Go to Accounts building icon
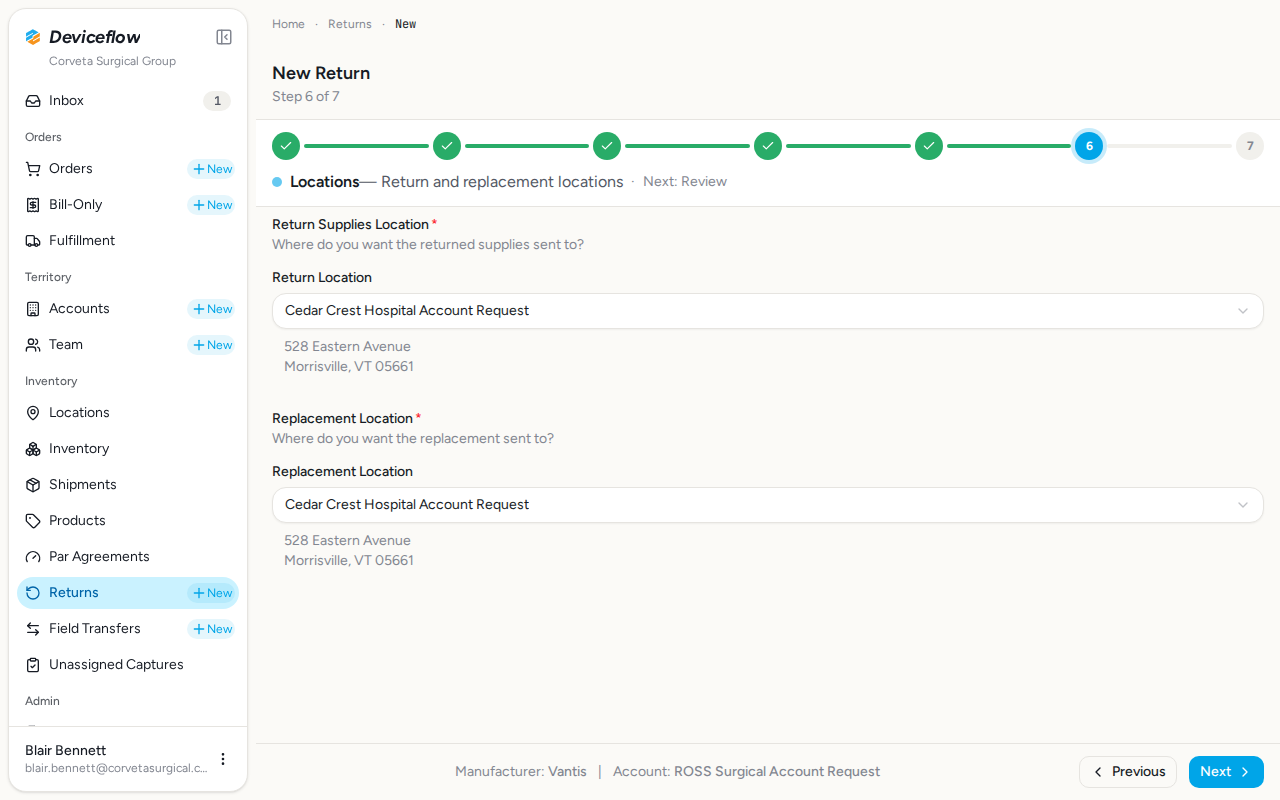Viewport: 1280px width, 800px height. point(33,309)
